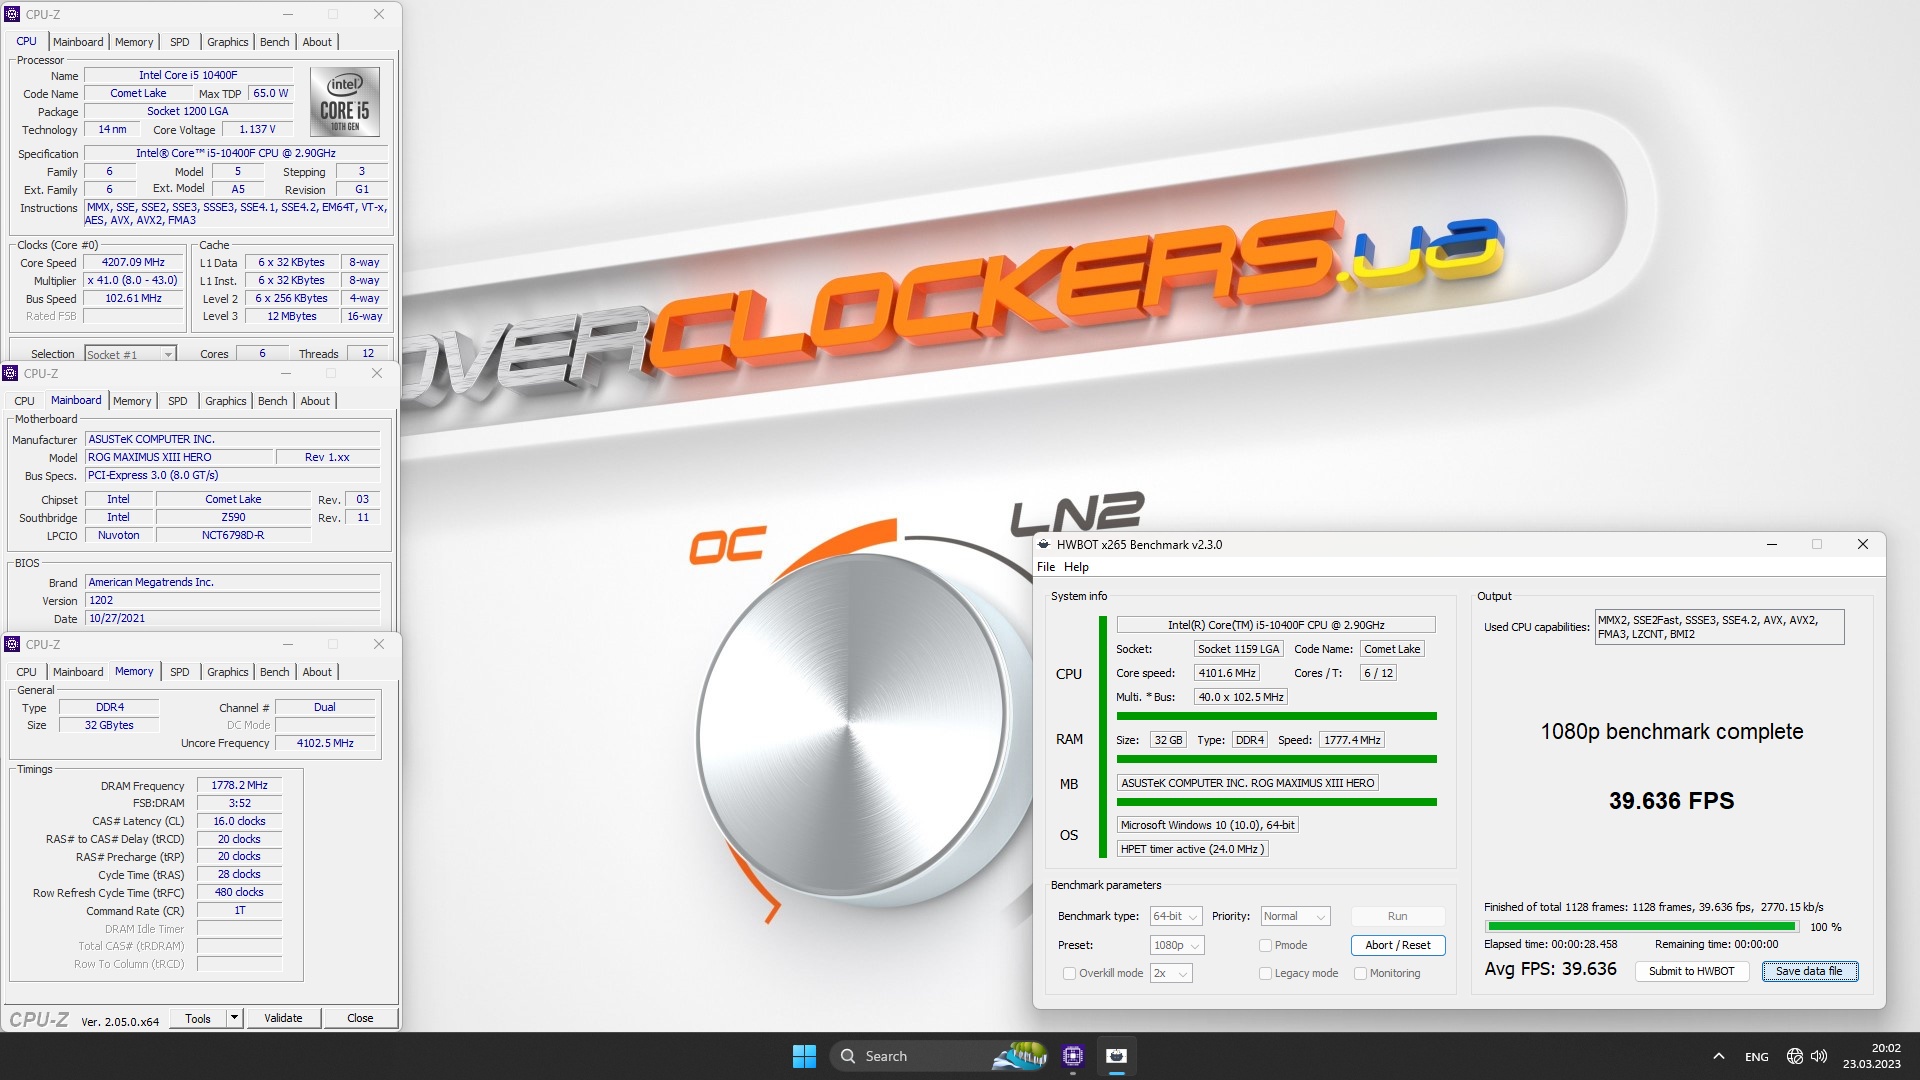Switch to SPD tab in top CPU-Z window

(180, 42)
